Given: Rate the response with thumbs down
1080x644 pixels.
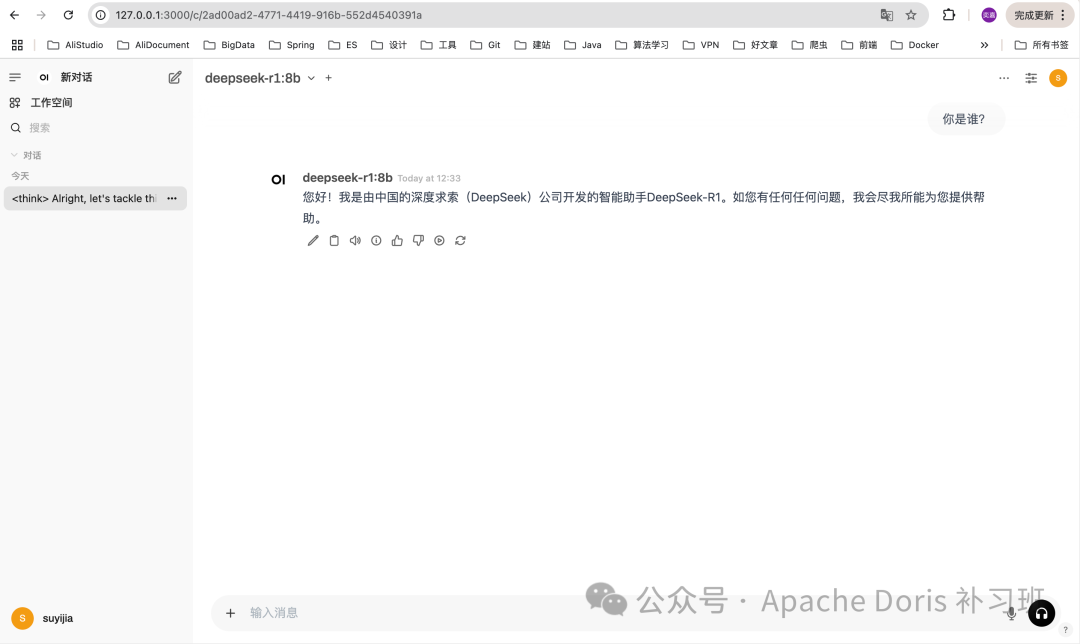Looking at the screenshot, I should pos(418,240).
